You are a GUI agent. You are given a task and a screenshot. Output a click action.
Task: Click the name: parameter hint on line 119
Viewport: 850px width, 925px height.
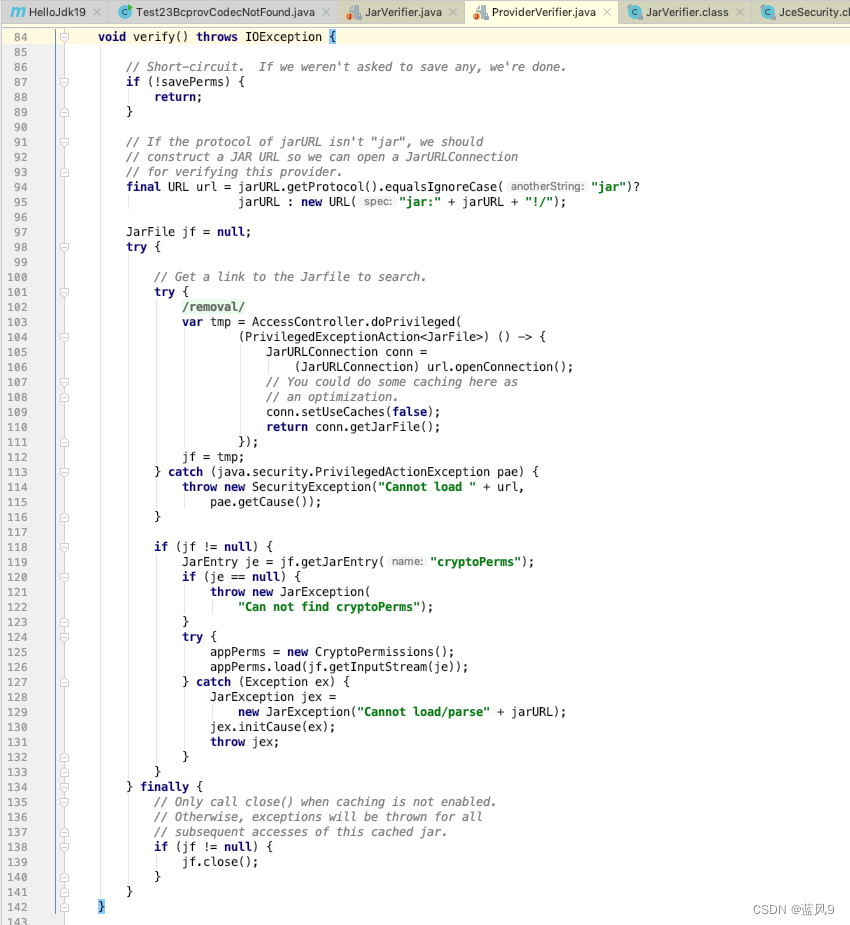(x=407, y=562)
